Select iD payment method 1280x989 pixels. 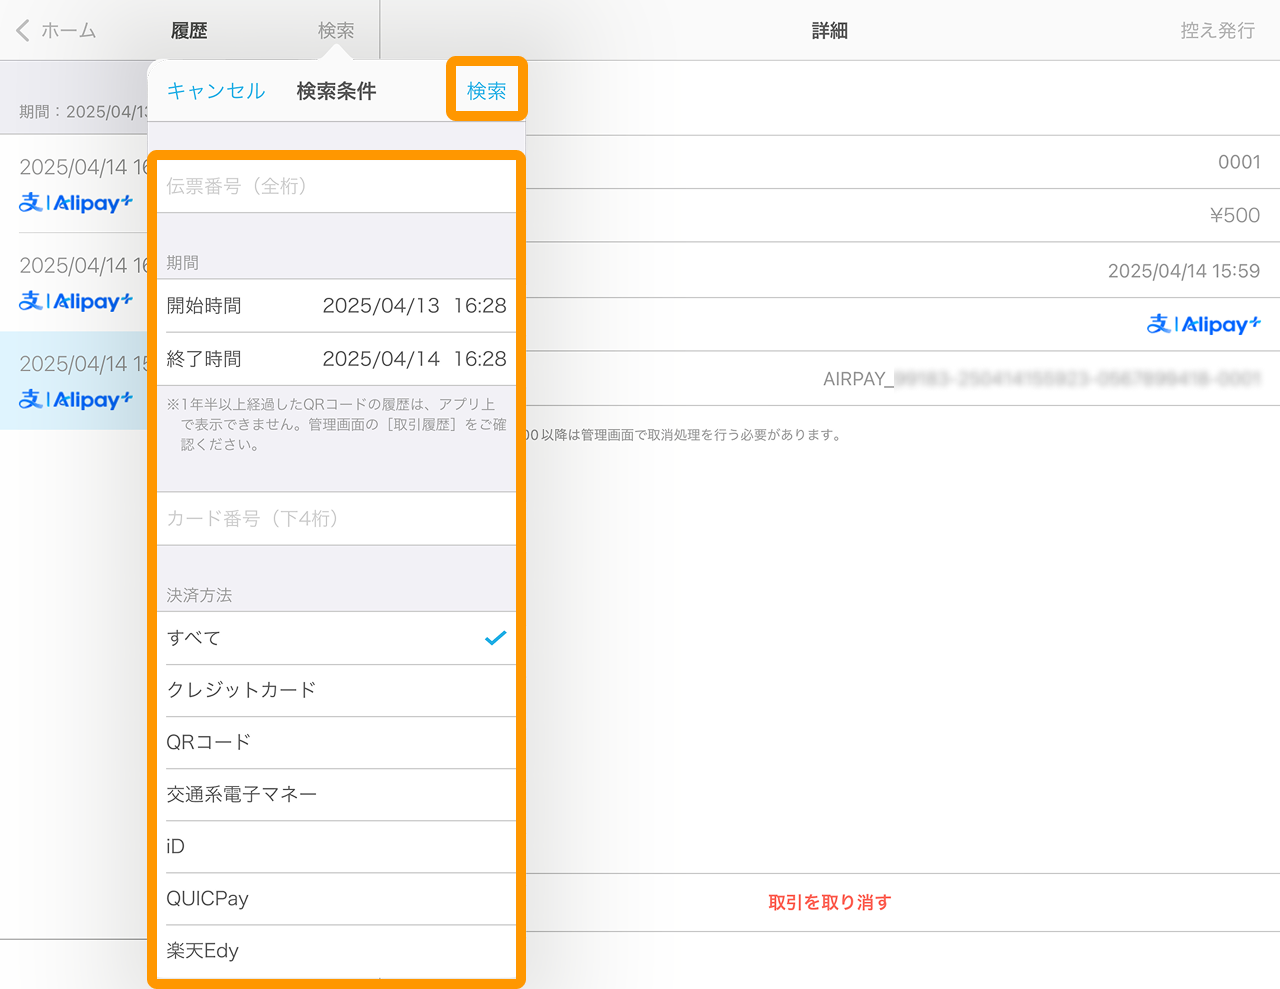click(x=336, y=846)
